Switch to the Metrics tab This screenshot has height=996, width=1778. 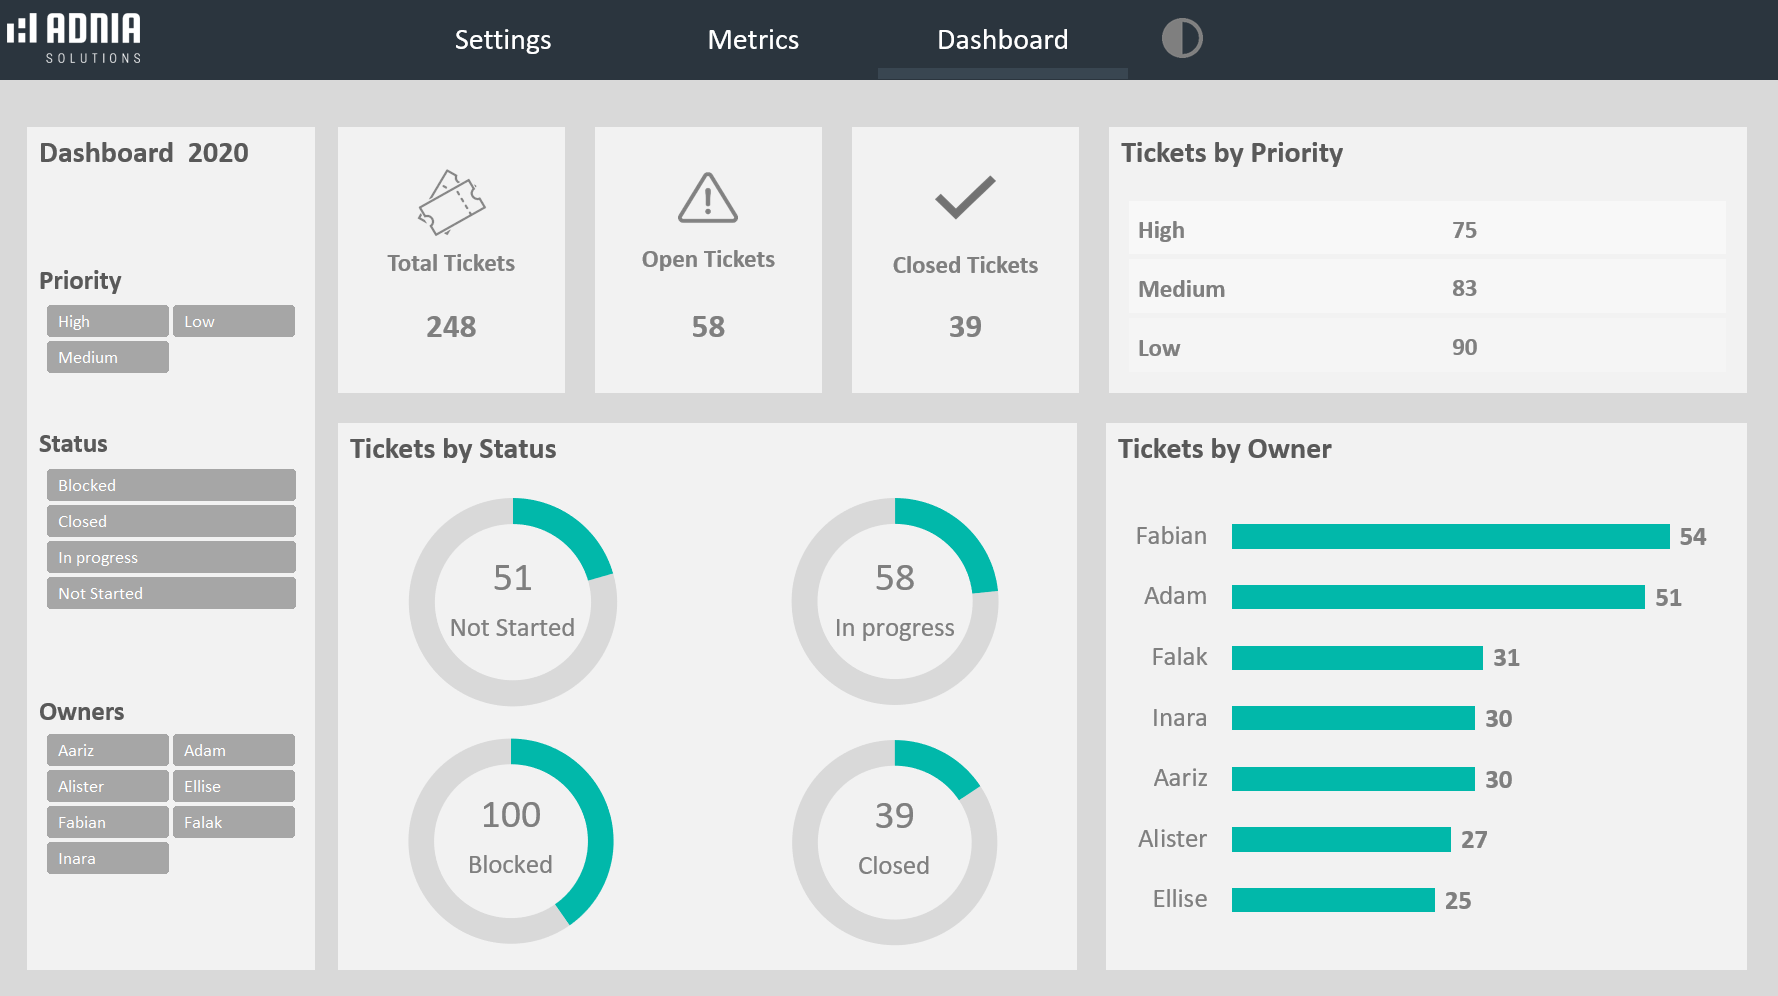pos(753,40)
